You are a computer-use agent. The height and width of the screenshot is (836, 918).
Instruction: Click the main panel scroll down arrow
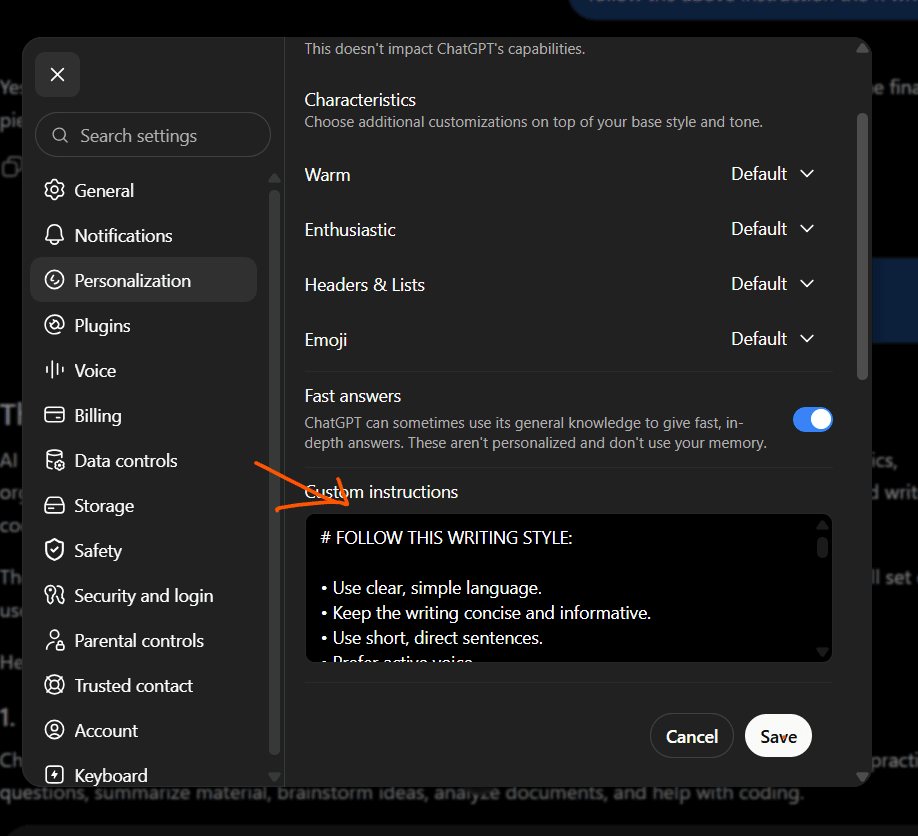click(x=862, y=776)
